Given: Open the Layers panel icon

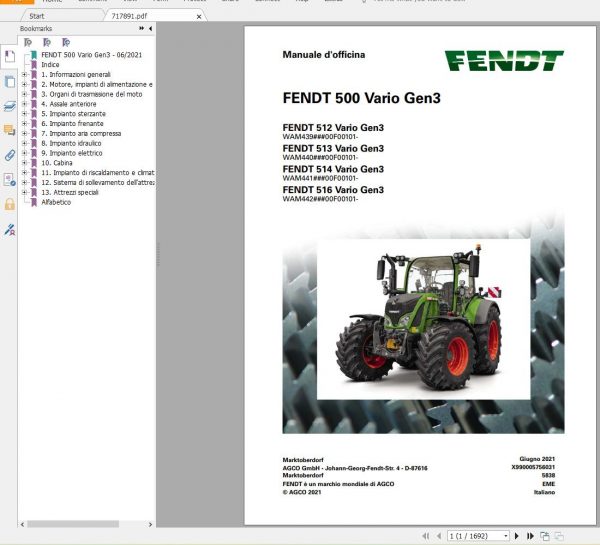Looking at the screenshot, I should coord(10,106).
